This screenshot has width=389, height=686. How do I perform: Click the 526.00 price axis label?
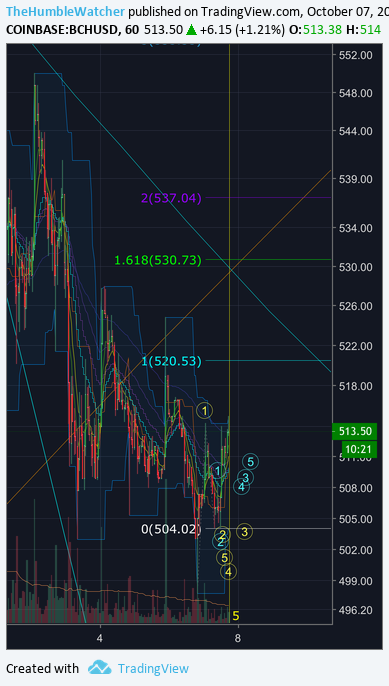coord(356,306)
